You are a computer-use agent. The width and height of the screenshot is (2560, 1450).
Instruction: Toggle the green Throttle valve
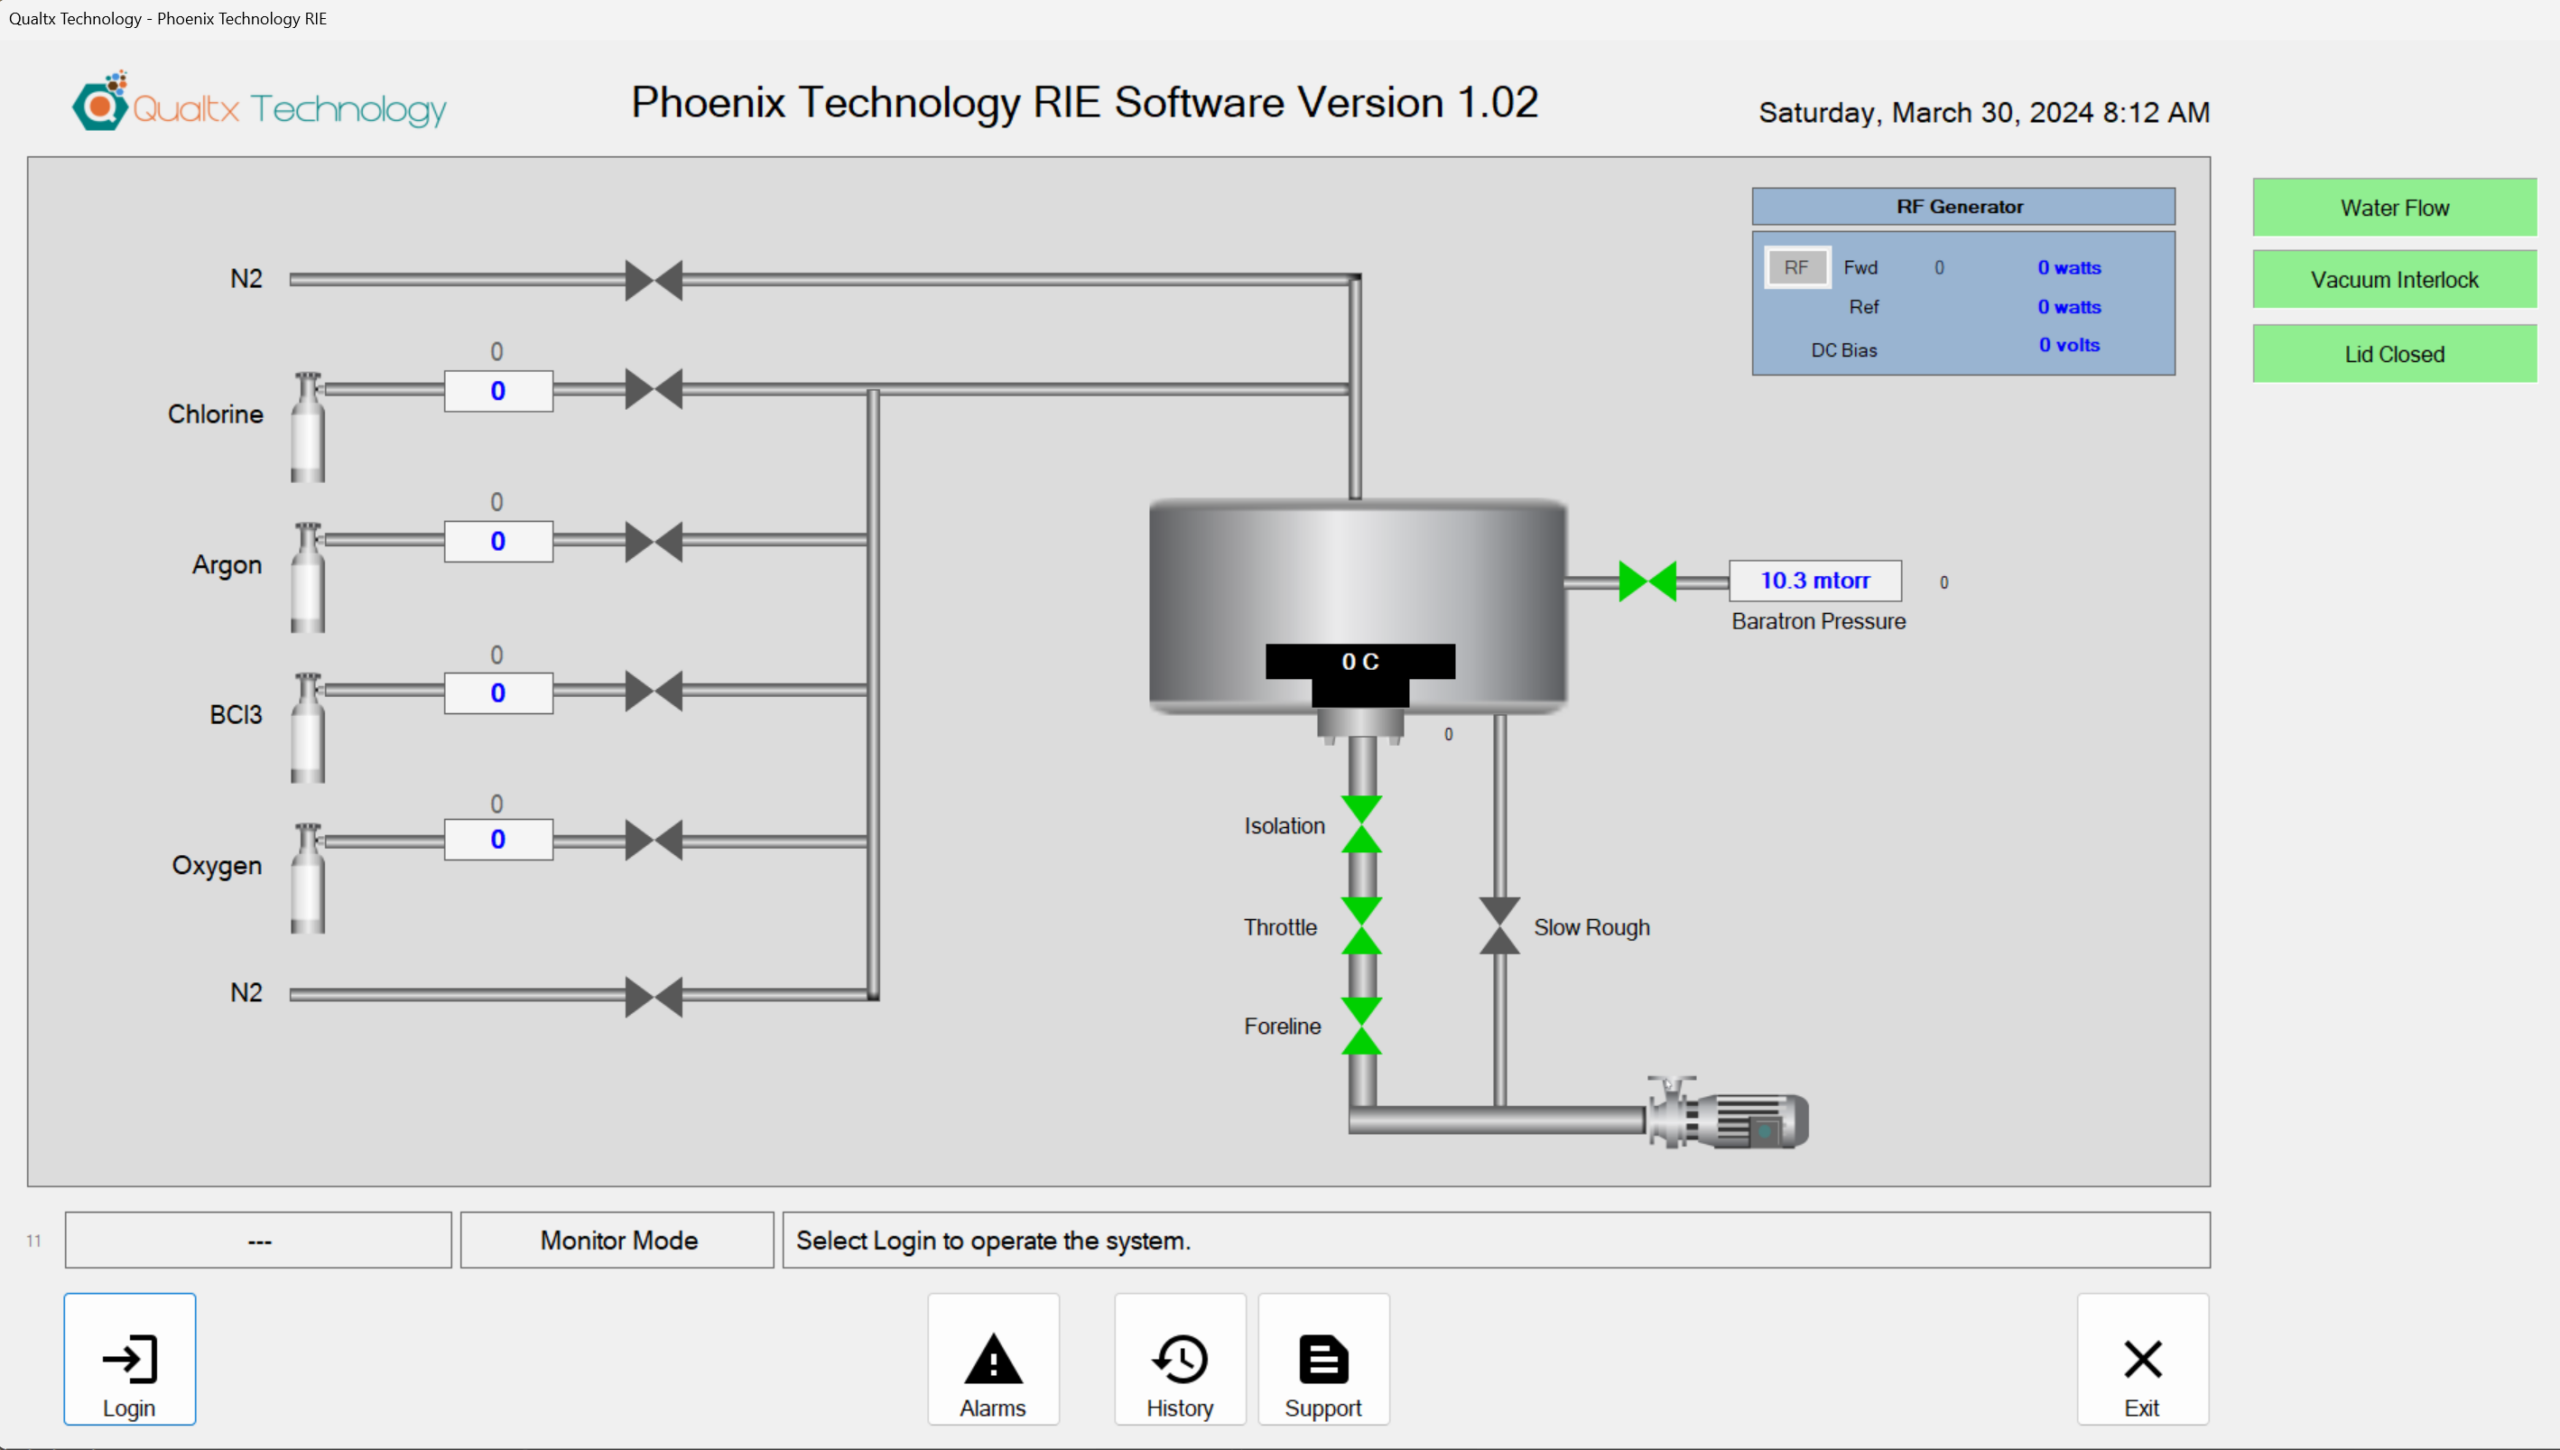click(1362, 926)
